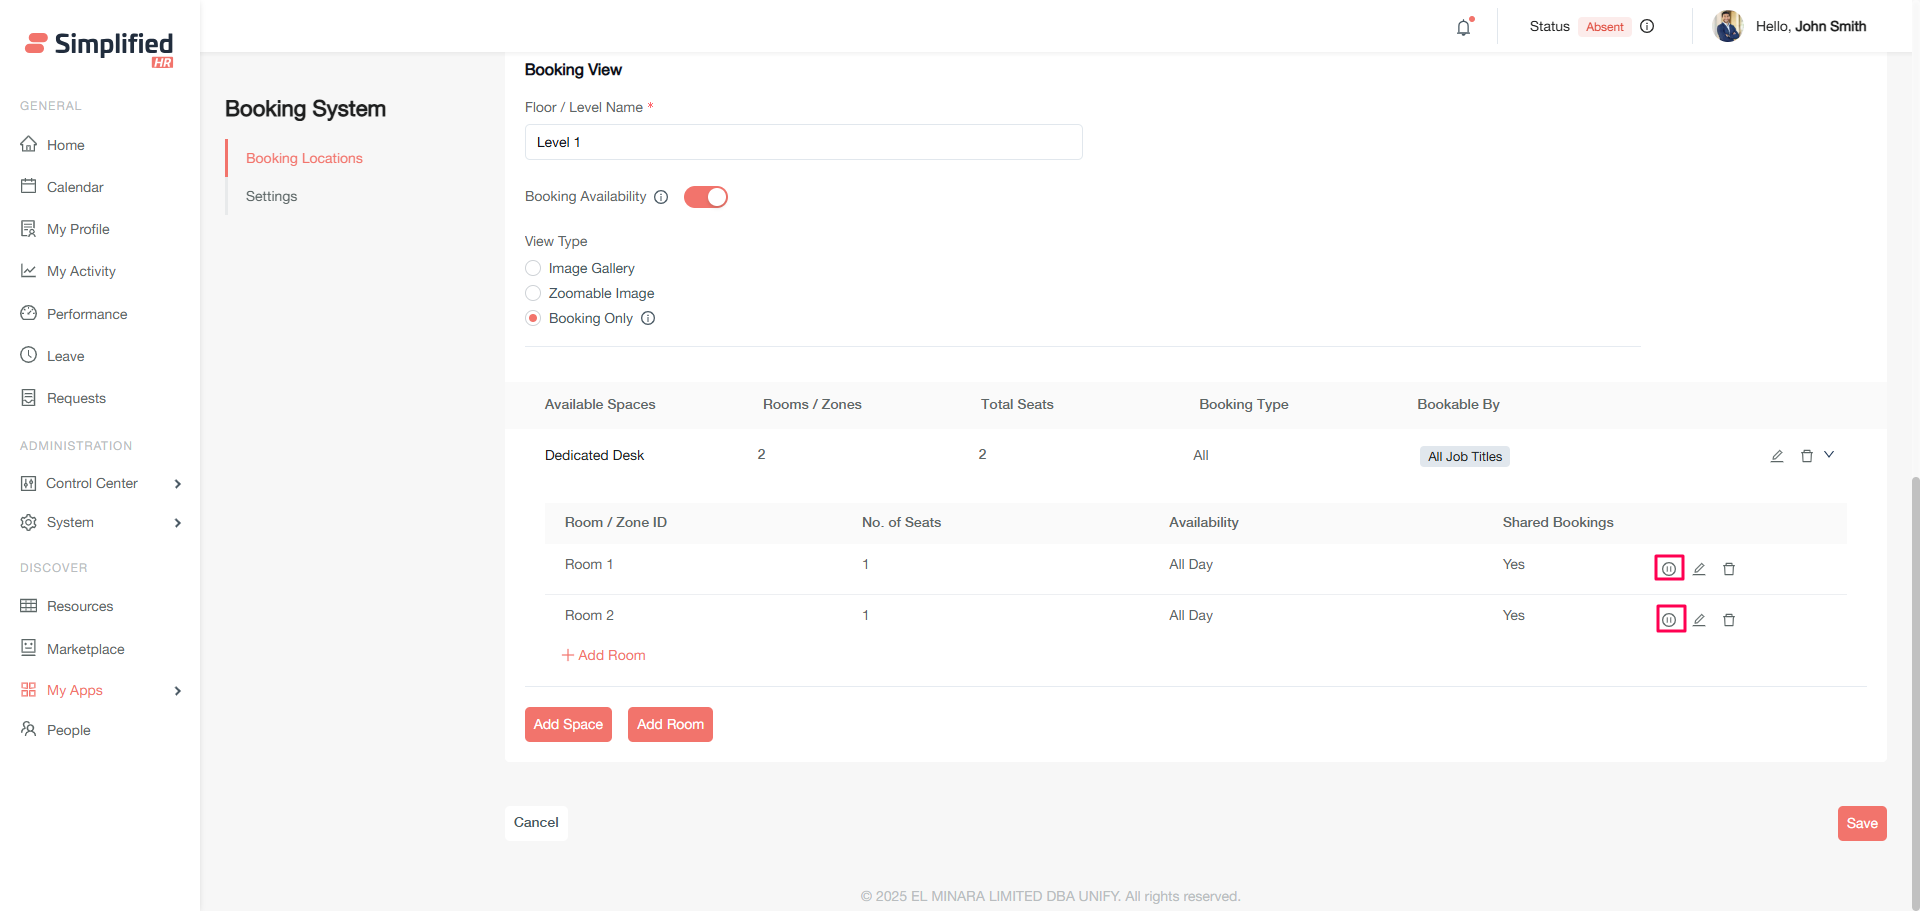Go to Calendar in sidebar

[x=75, y=187]
